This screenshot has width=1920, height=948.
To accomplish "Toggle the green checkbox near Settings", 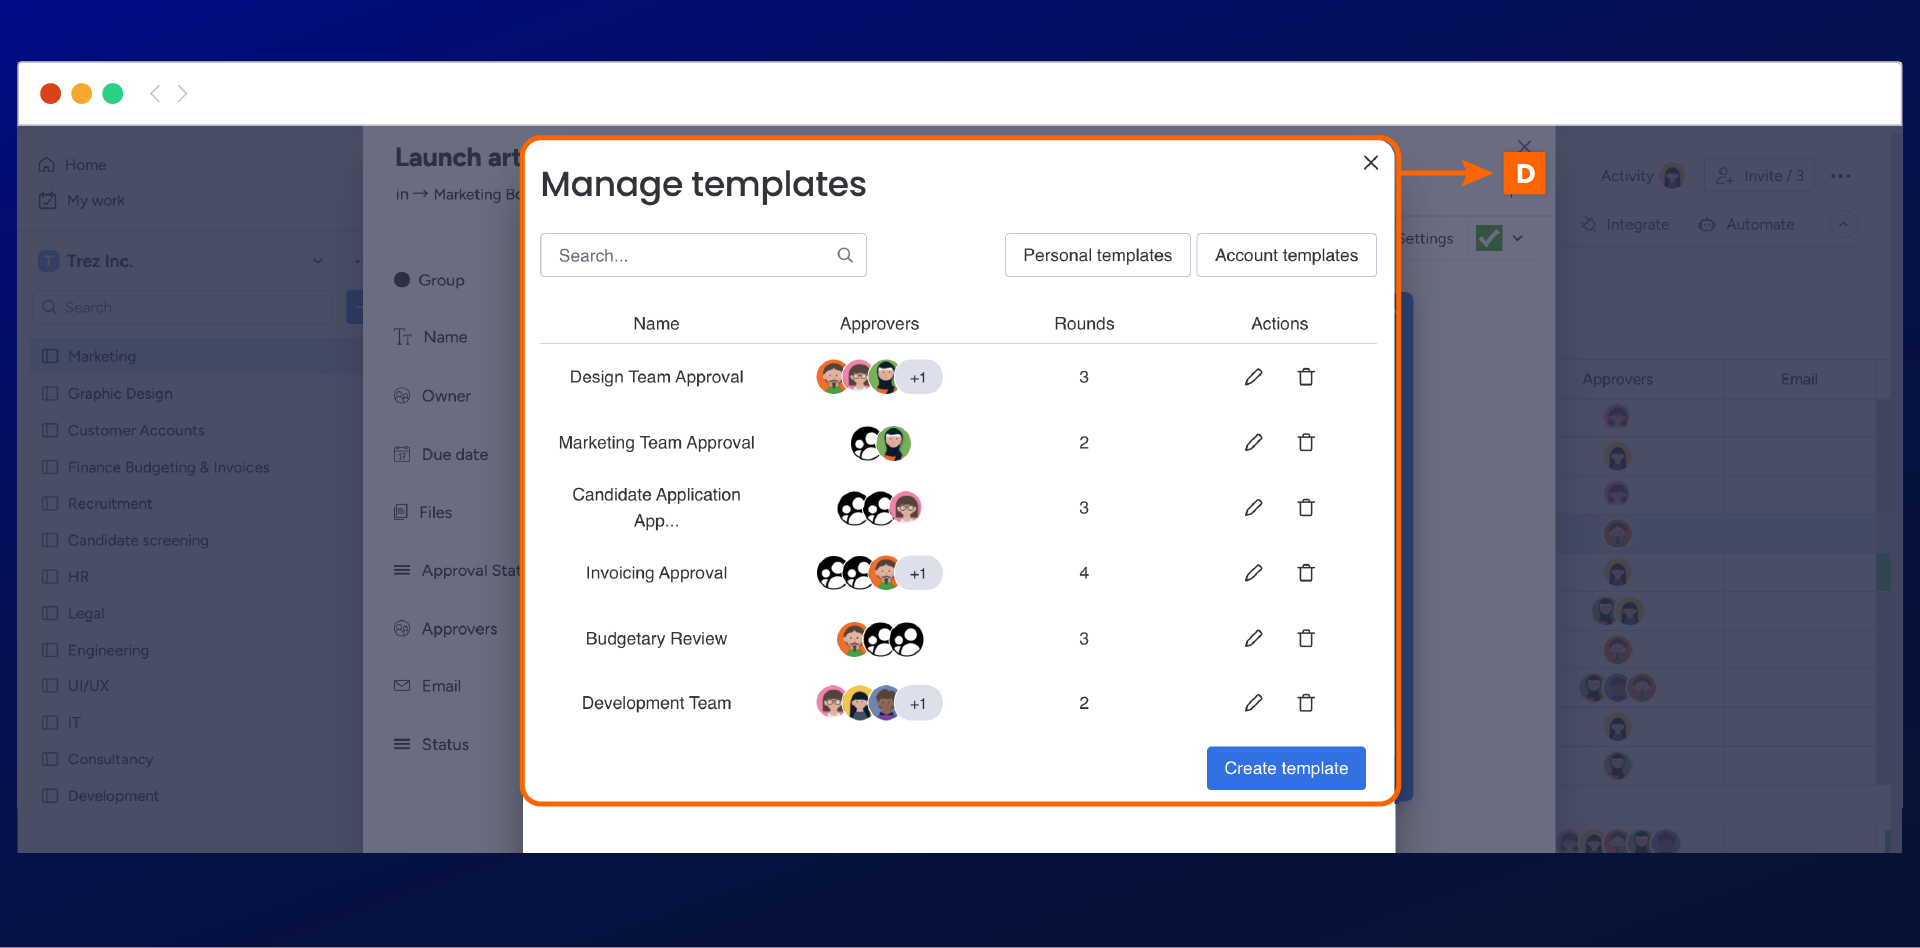I will (1489, 238).
